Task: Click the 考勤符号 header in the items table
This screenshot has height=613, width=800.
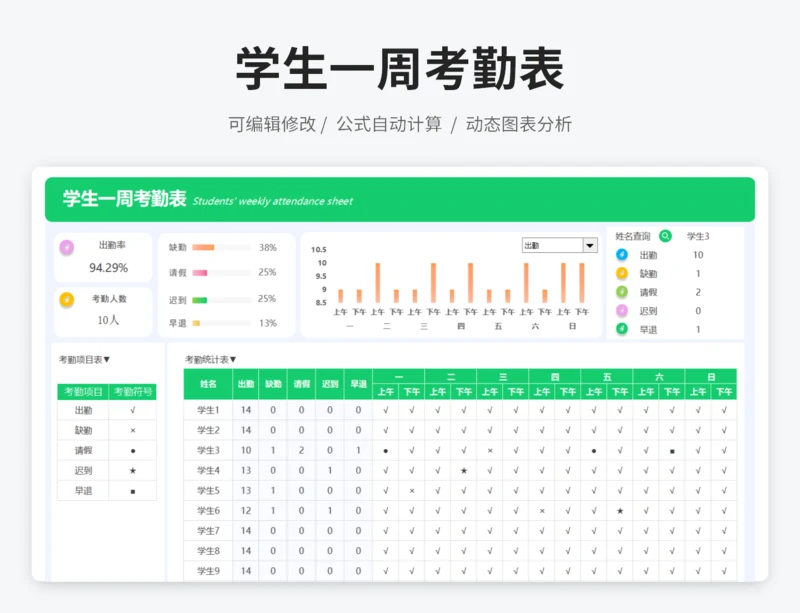Action: pyautogui.click(x=133, y=392)
